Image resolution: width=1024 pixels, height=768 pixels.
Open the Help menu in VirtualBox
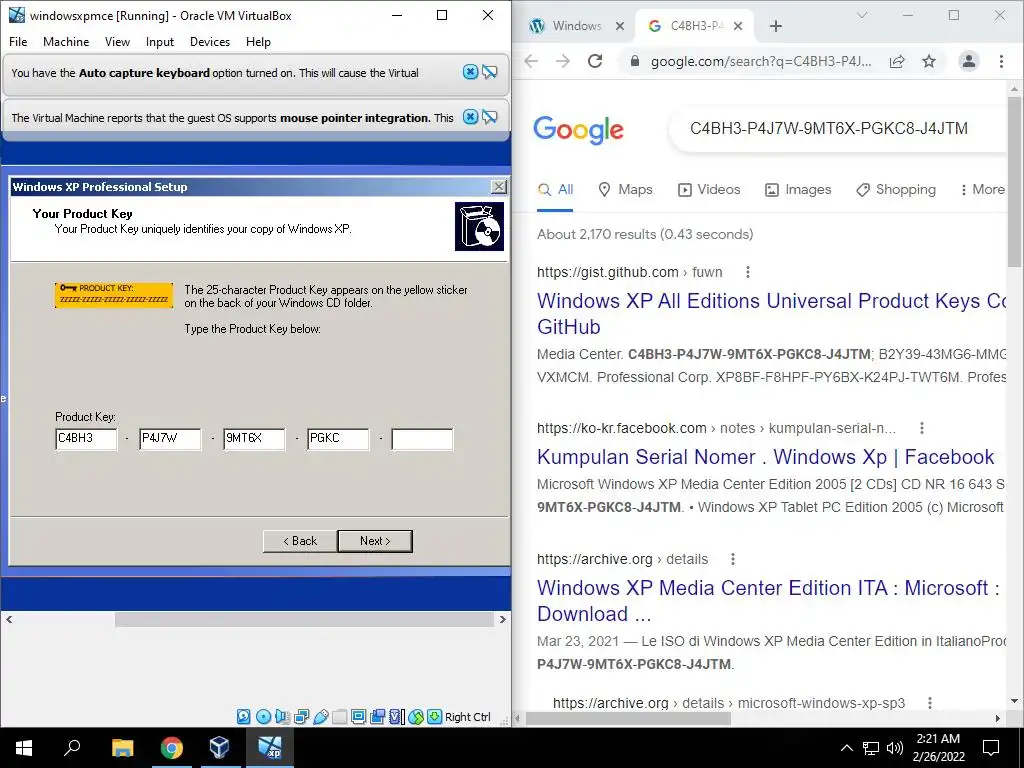click(259, 42)
